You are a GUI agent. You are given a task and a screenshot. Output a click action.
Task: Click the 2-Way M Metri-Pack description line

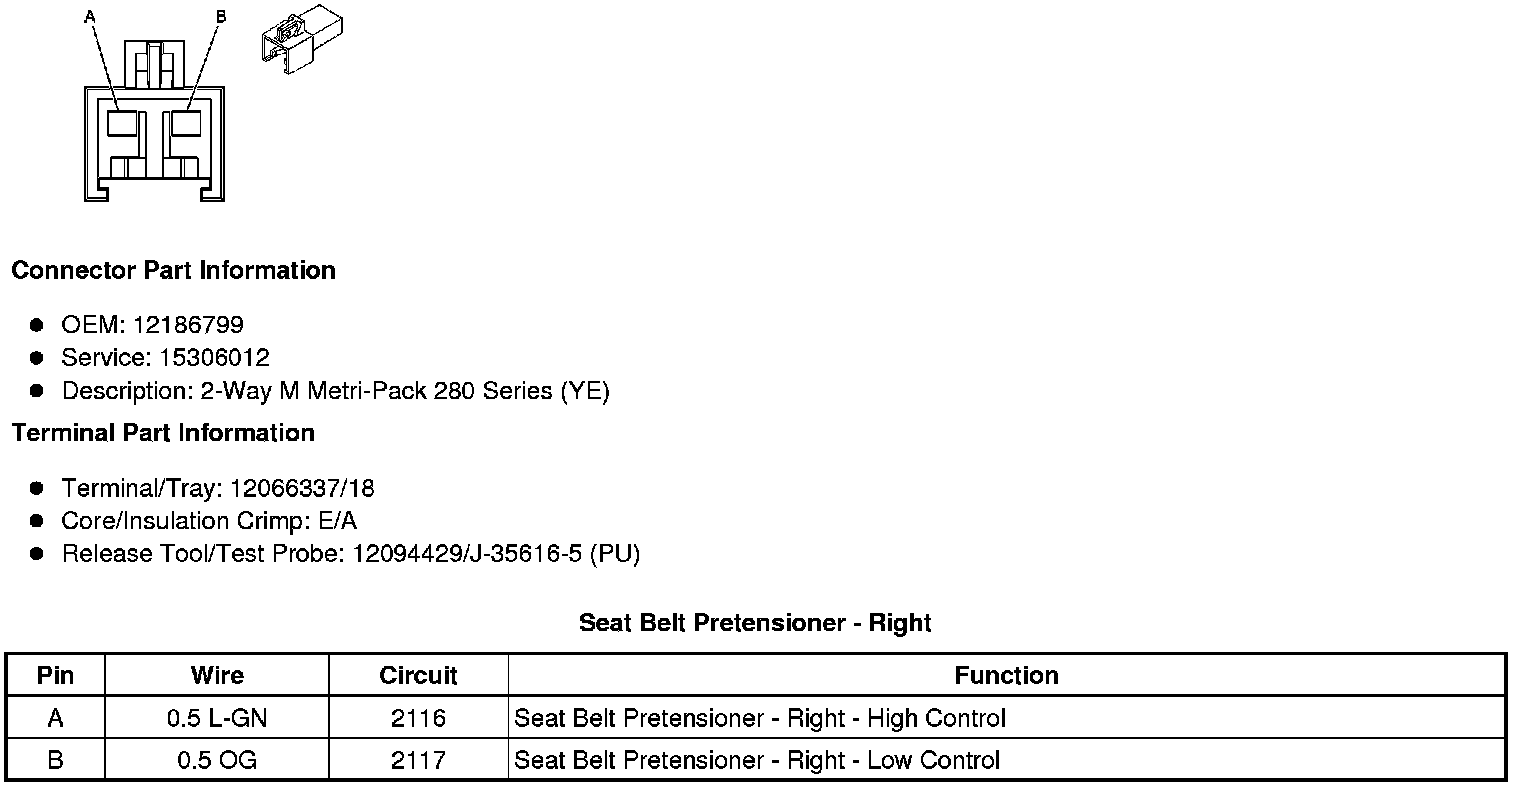tap(335, 391)
